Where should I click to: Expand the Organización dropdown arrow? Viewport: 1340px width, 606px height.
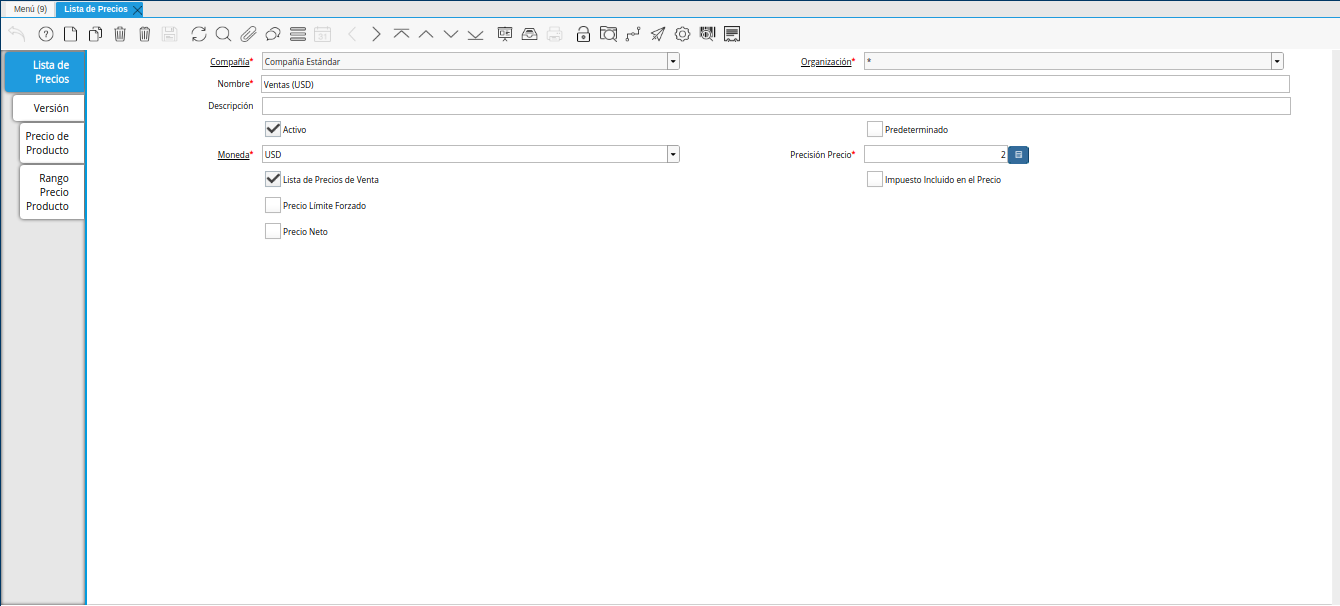[x=1277, y=61]
